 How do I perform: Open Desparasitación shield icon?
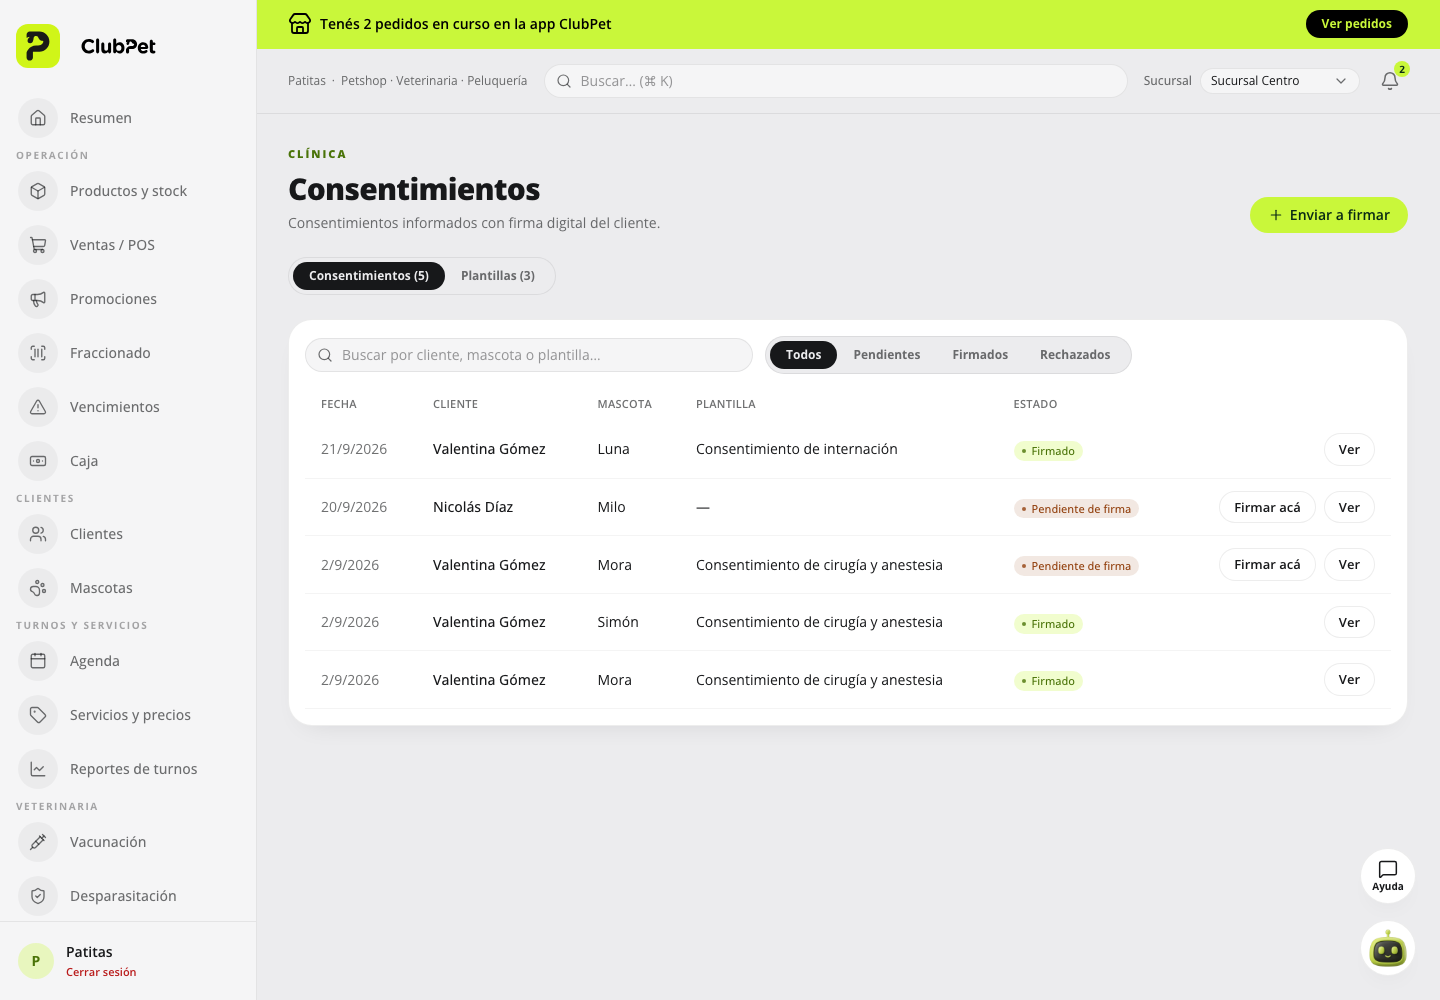(38, 896)
